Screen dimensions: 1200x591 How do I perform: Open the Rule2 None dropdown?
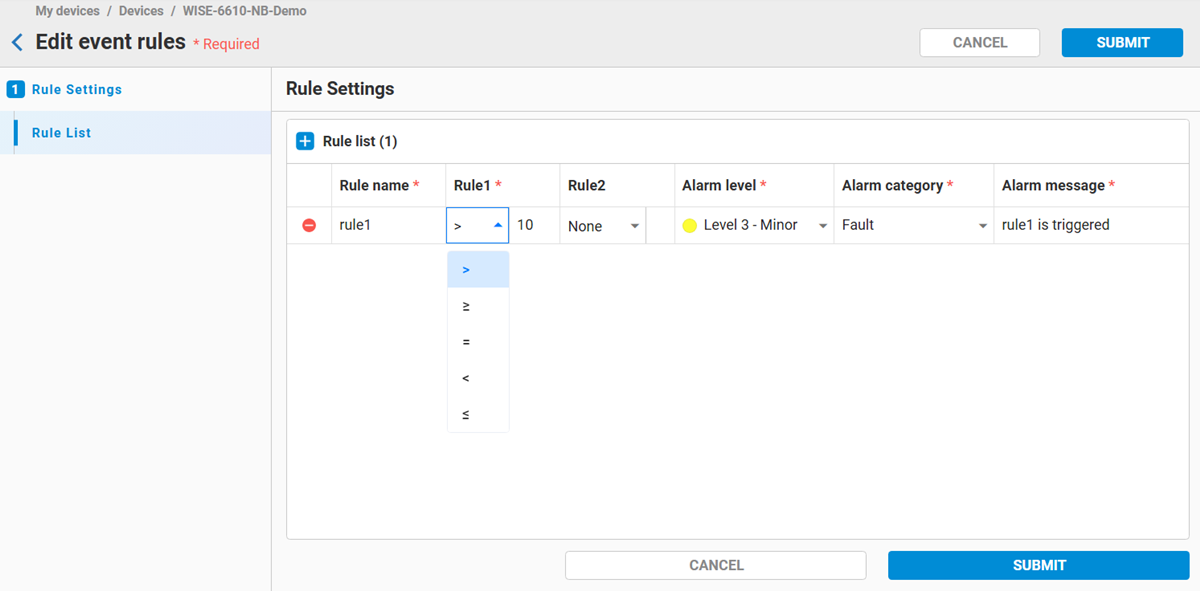[x=603, y=226]
